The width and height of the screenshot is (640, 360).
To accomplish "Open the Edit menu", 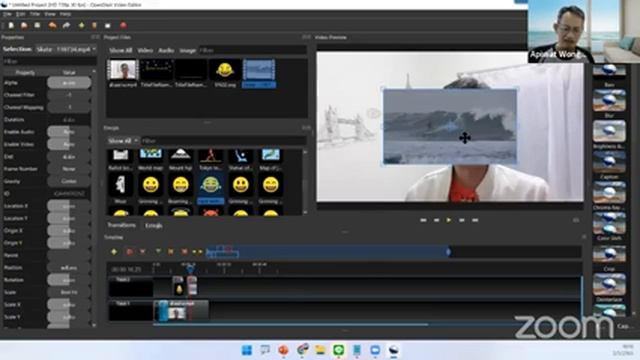I will [20, 14].
